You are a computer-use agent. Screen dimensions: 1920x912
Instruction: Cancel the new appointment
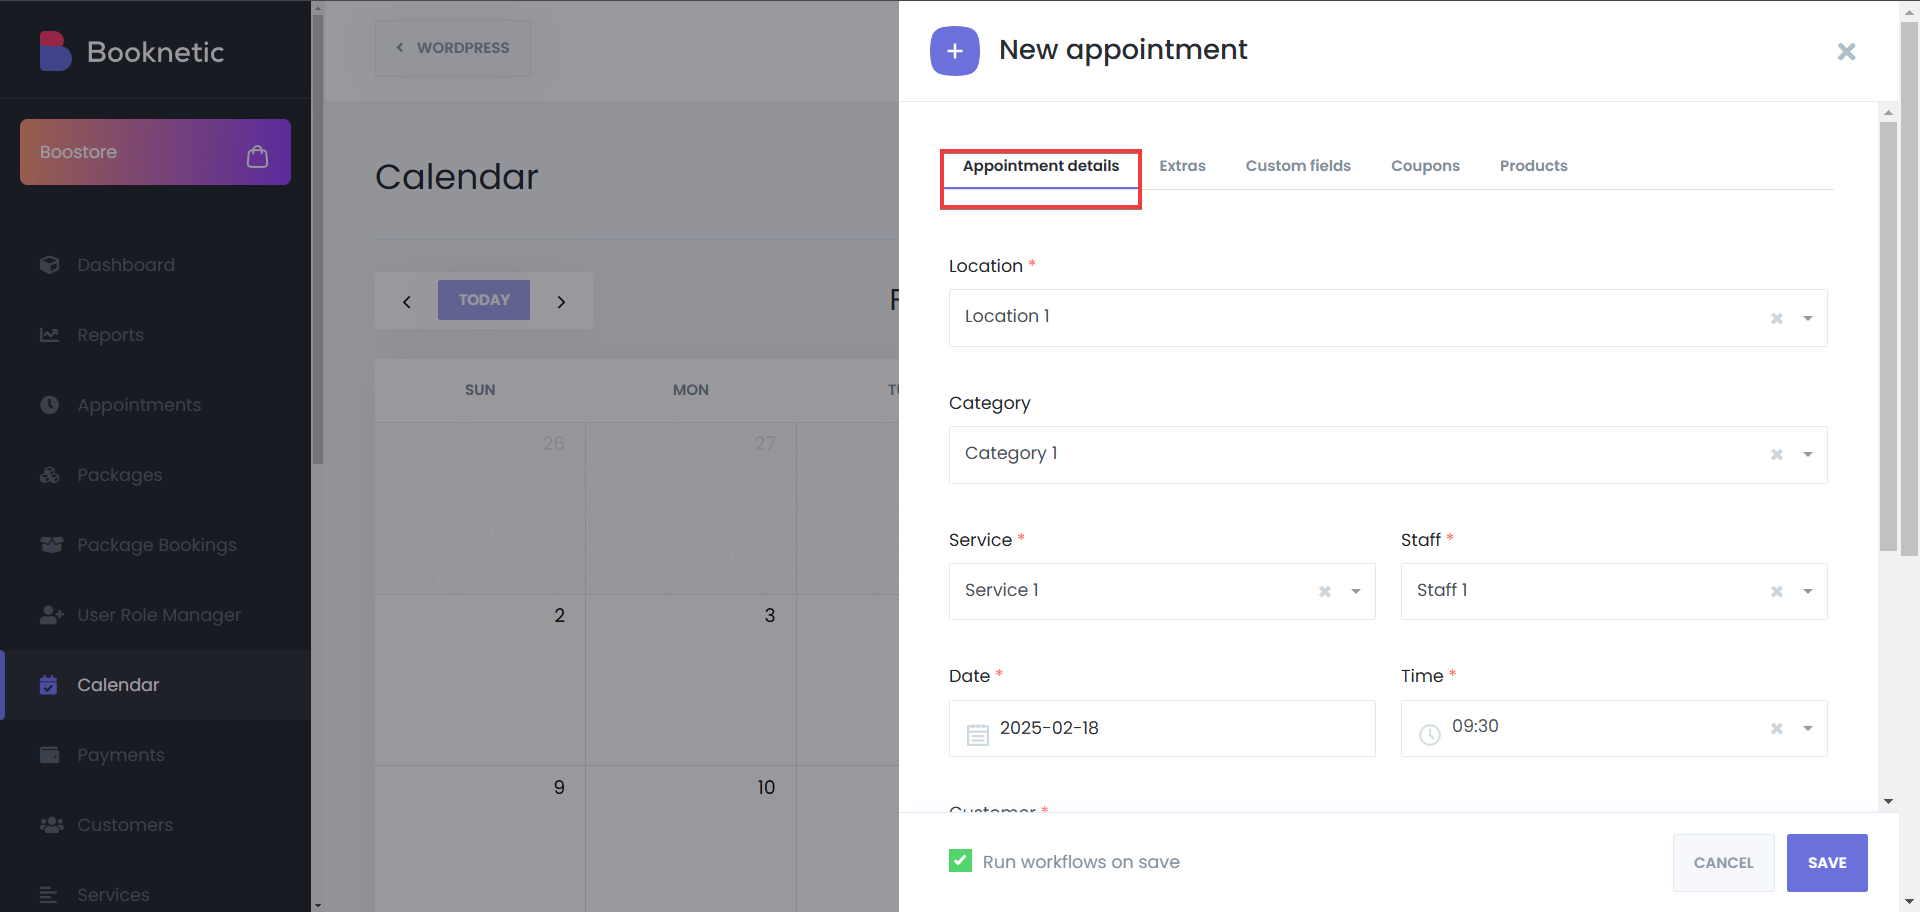pyautogui.click(x=1723, y=862)
